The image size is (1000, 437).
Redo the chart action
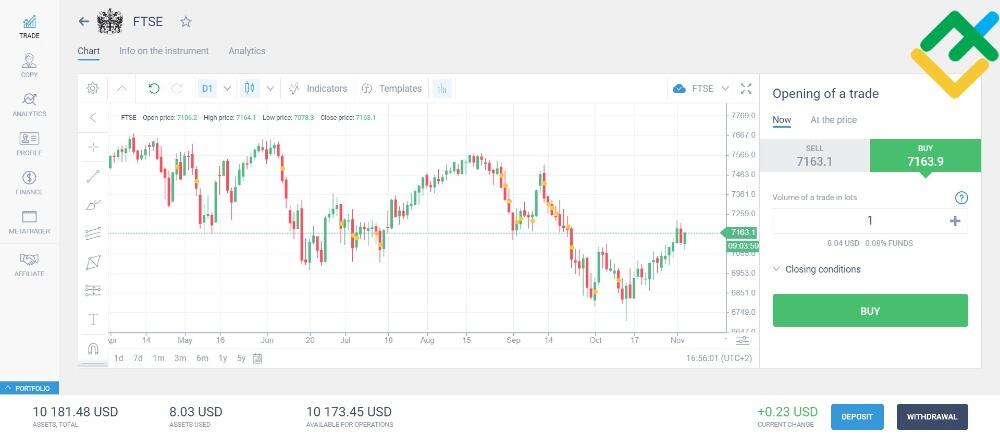[177, 89]
